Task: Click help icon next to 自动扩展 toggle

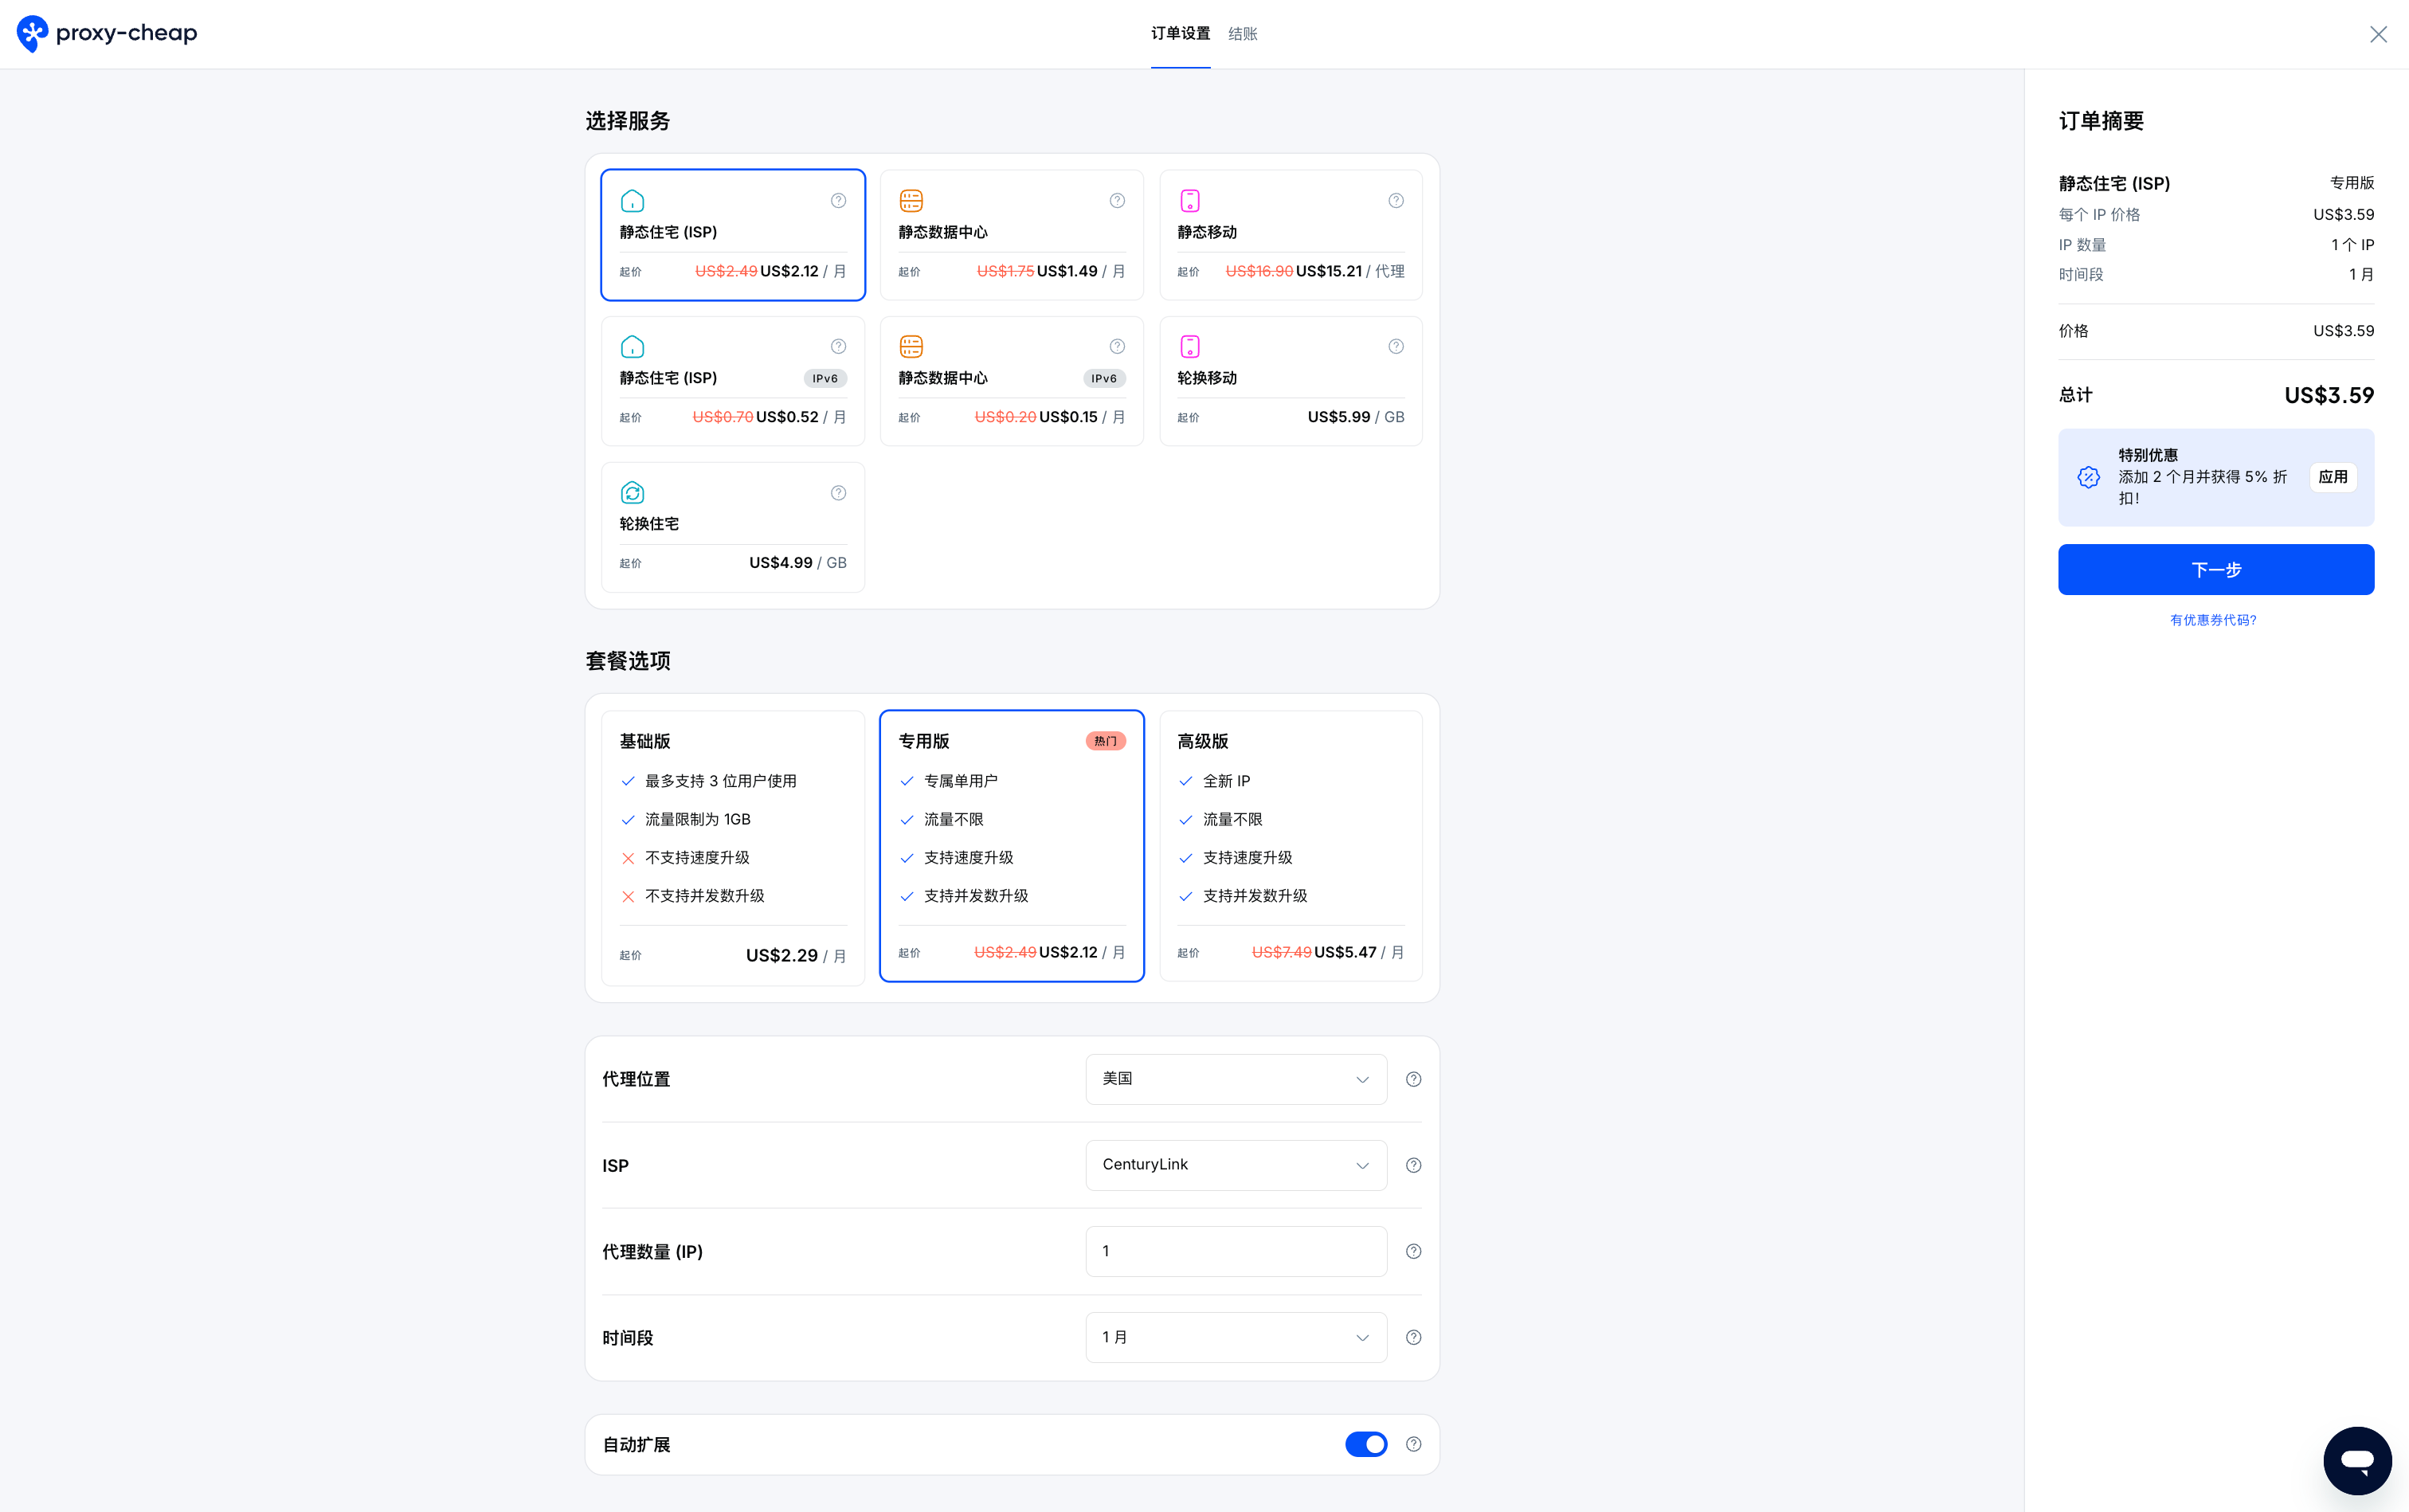Action: (1413, 1444)
